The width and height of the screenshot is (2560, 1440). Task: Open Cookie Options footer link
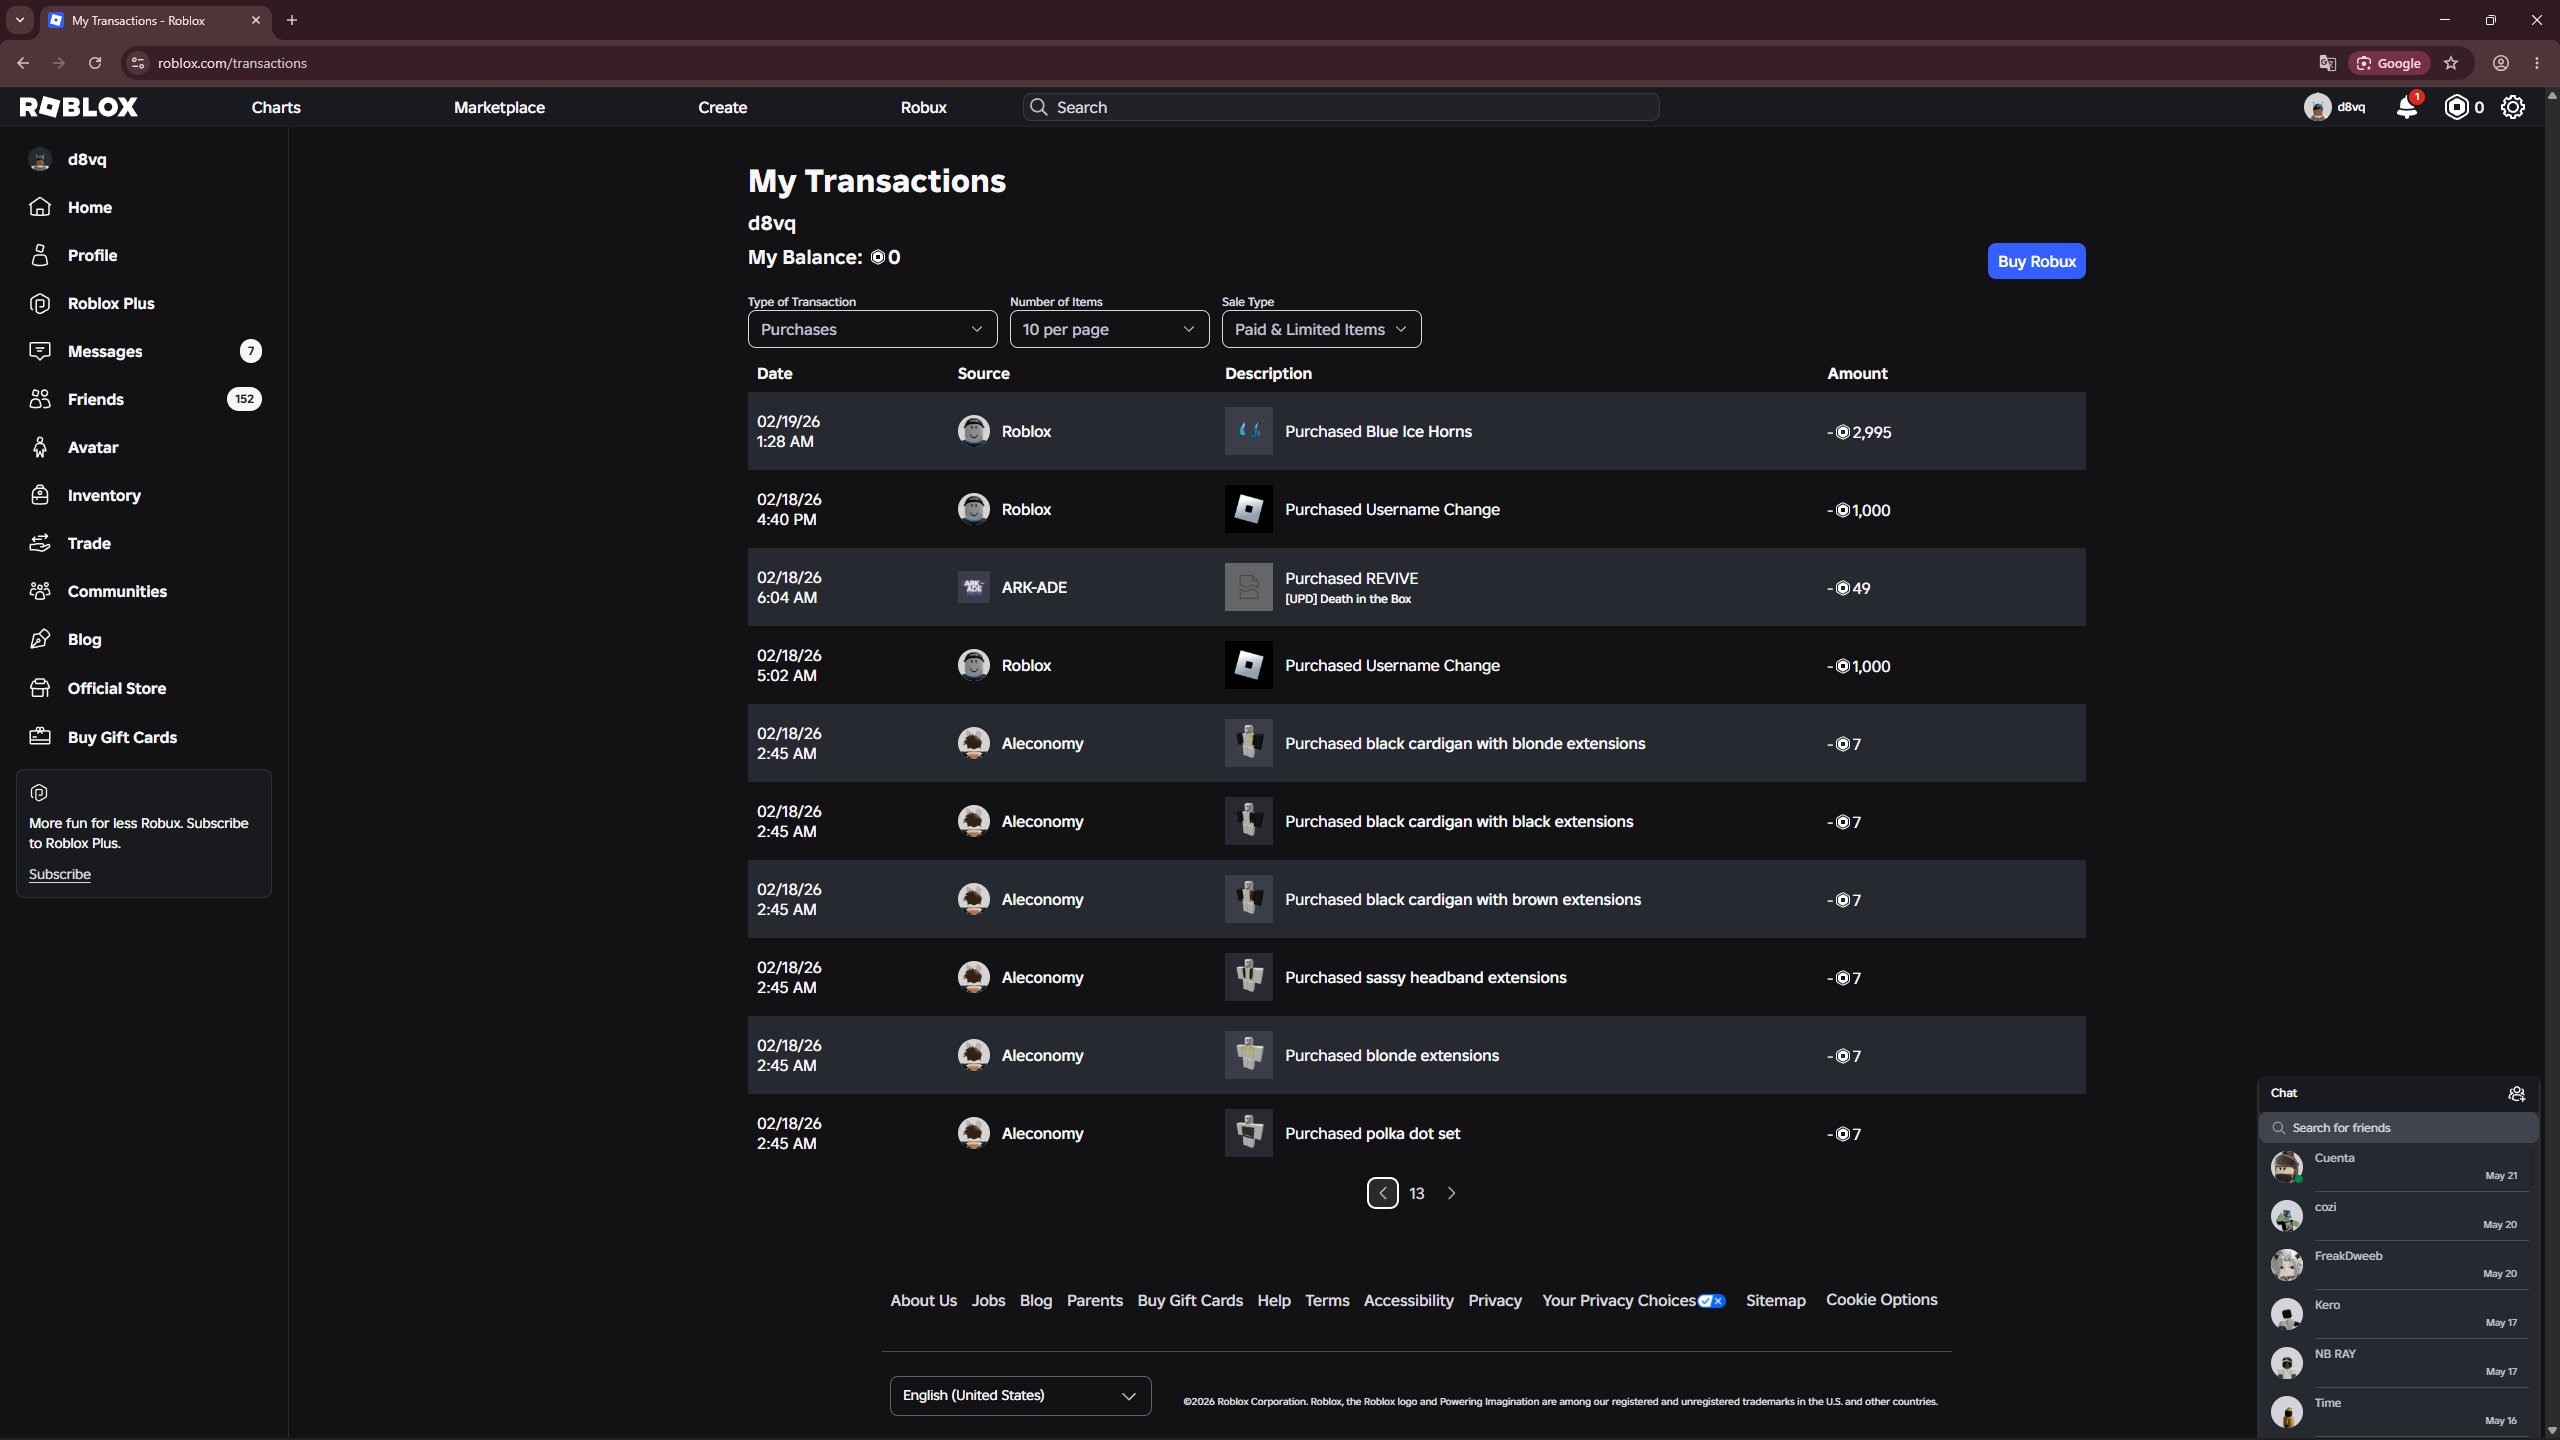[x=1881, y=1300]
